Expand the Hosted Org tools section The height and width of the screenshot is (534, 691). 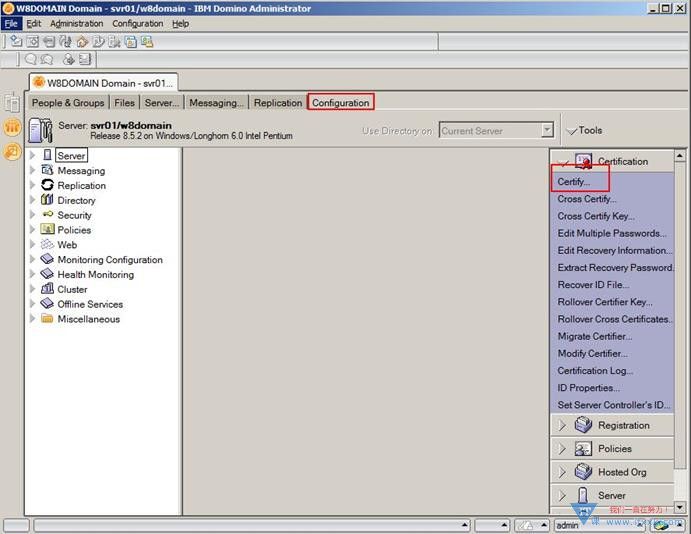click(562, 472)
